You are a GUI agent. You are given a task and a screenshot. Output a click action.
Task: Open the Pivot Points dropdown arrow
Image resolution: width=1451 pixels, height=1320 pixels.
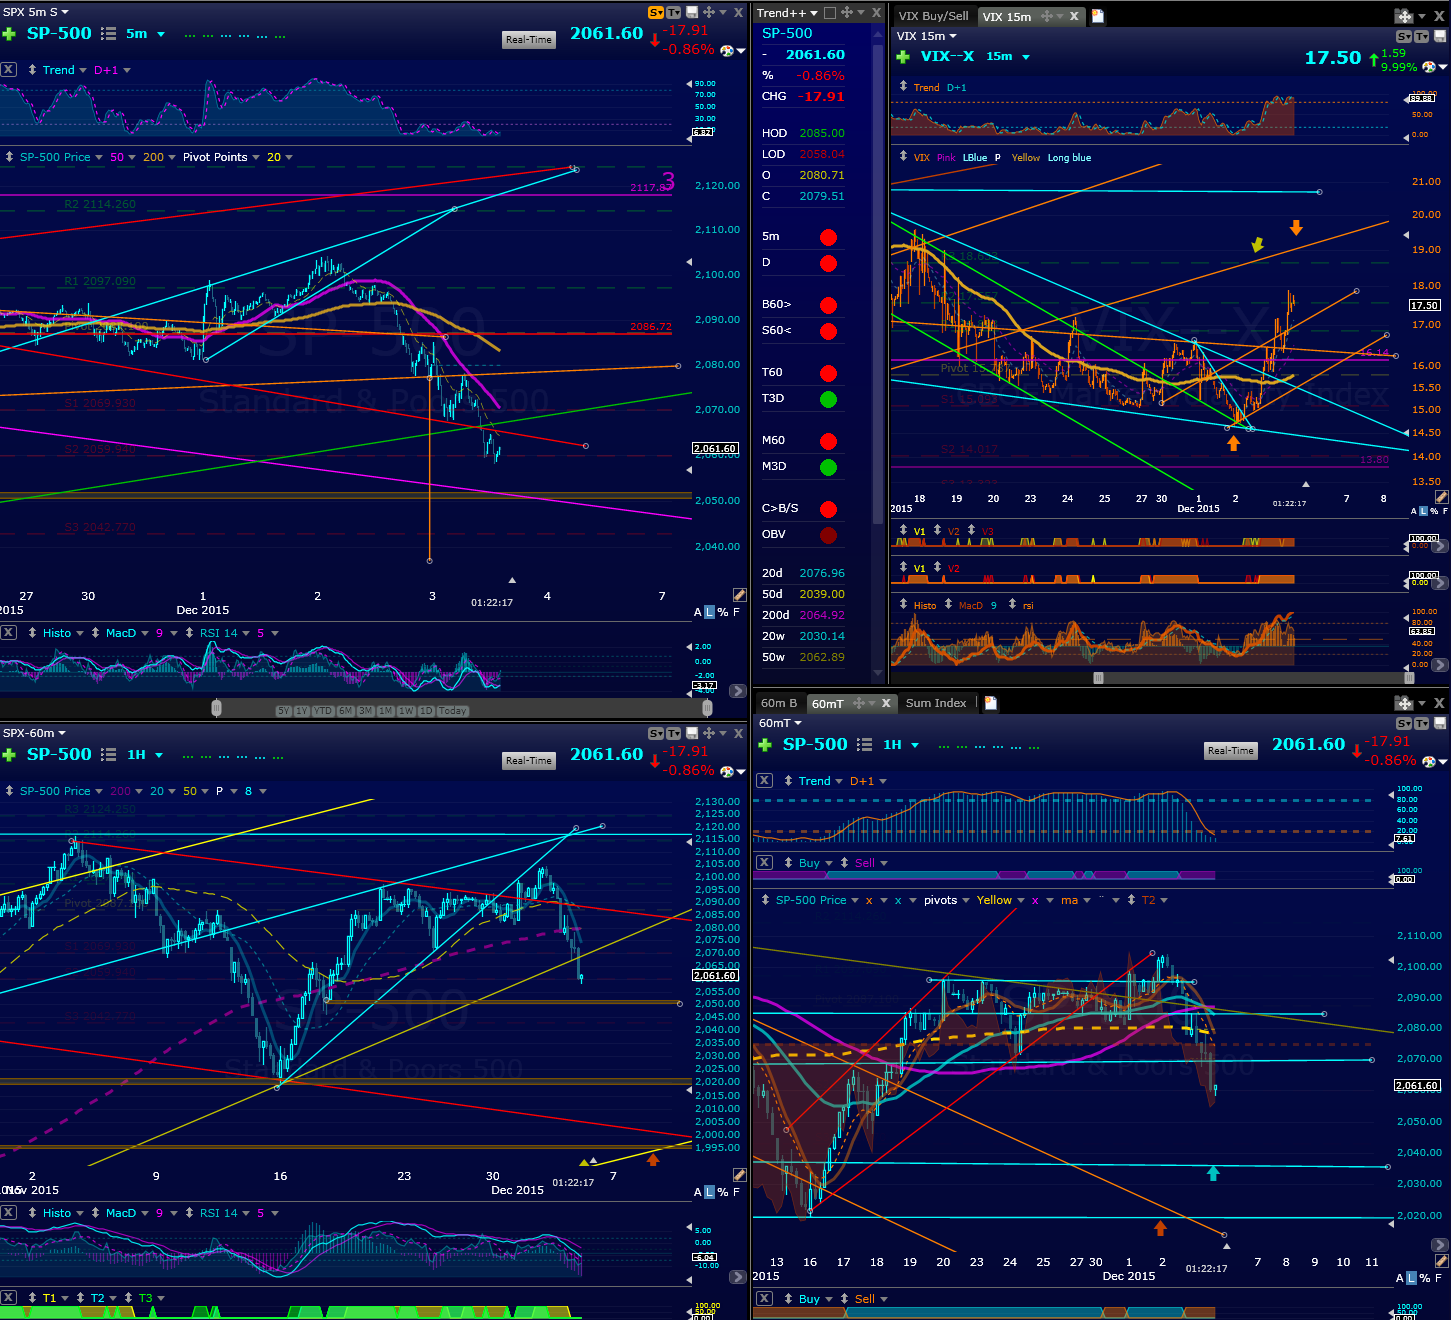pyautogui.click(x=256, y=157)
